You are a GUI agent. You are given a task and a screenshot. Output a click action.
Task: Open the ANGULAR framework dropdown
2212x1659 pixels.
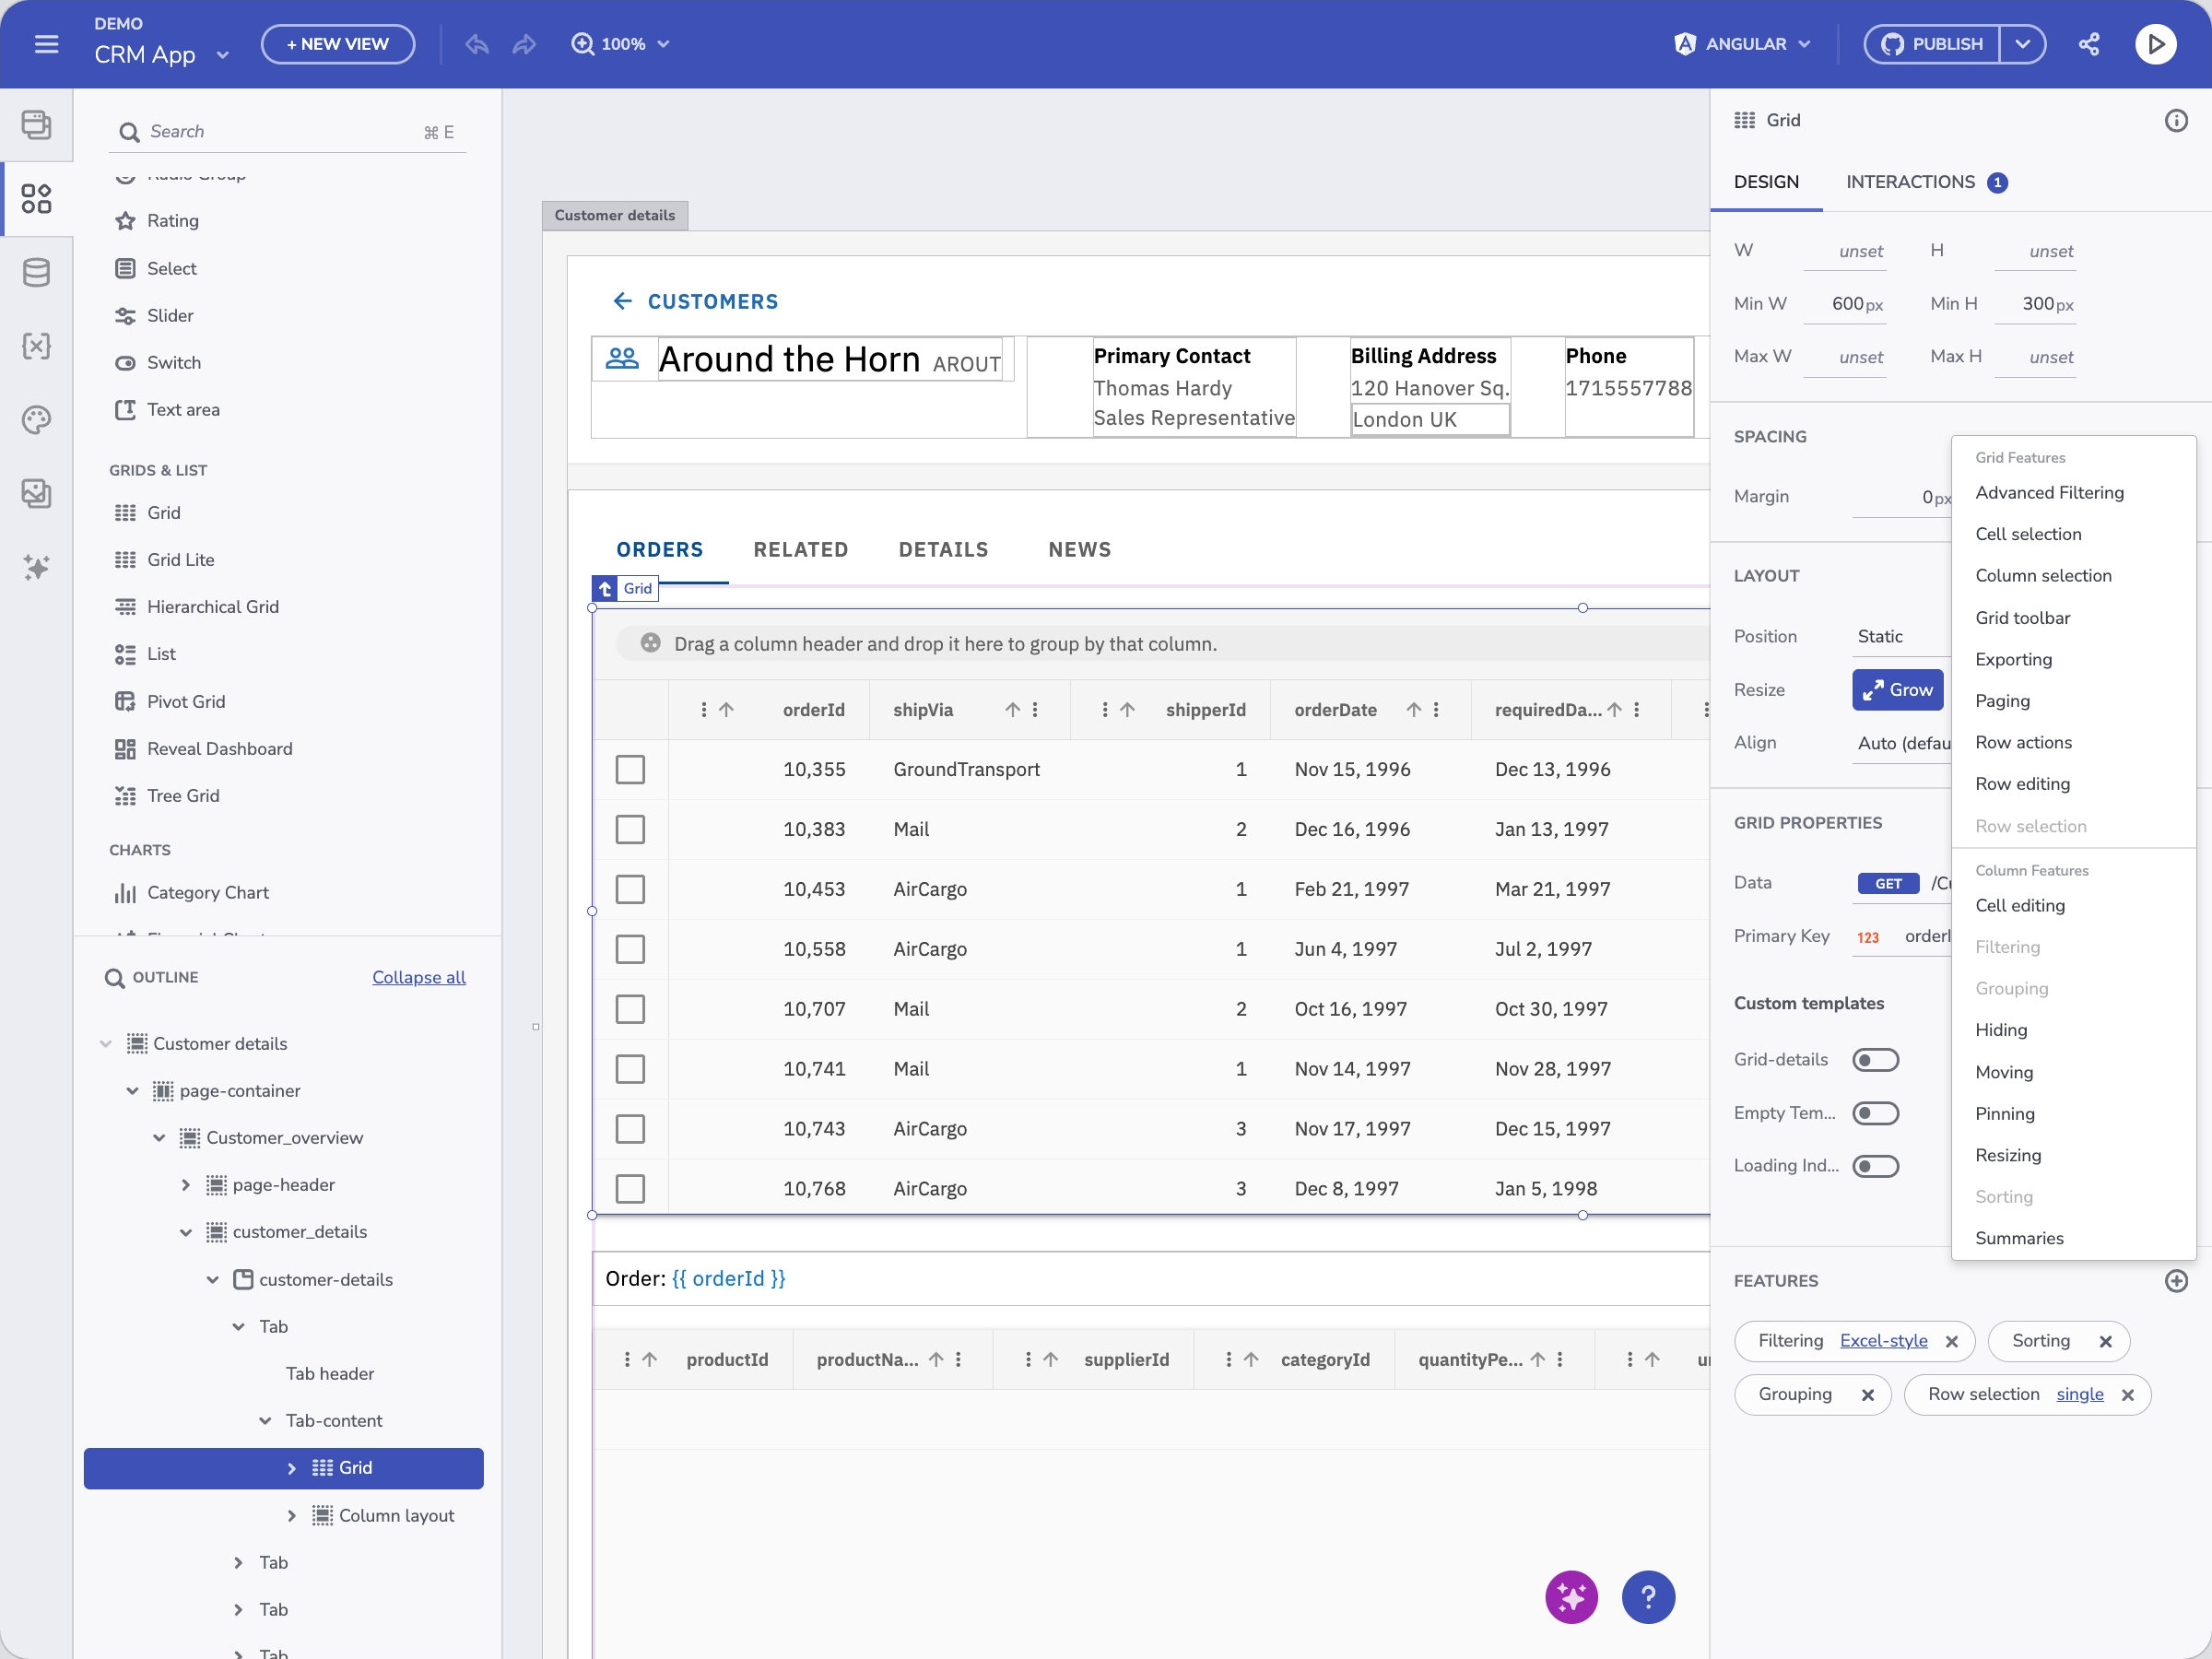[x=1741, y=44]
